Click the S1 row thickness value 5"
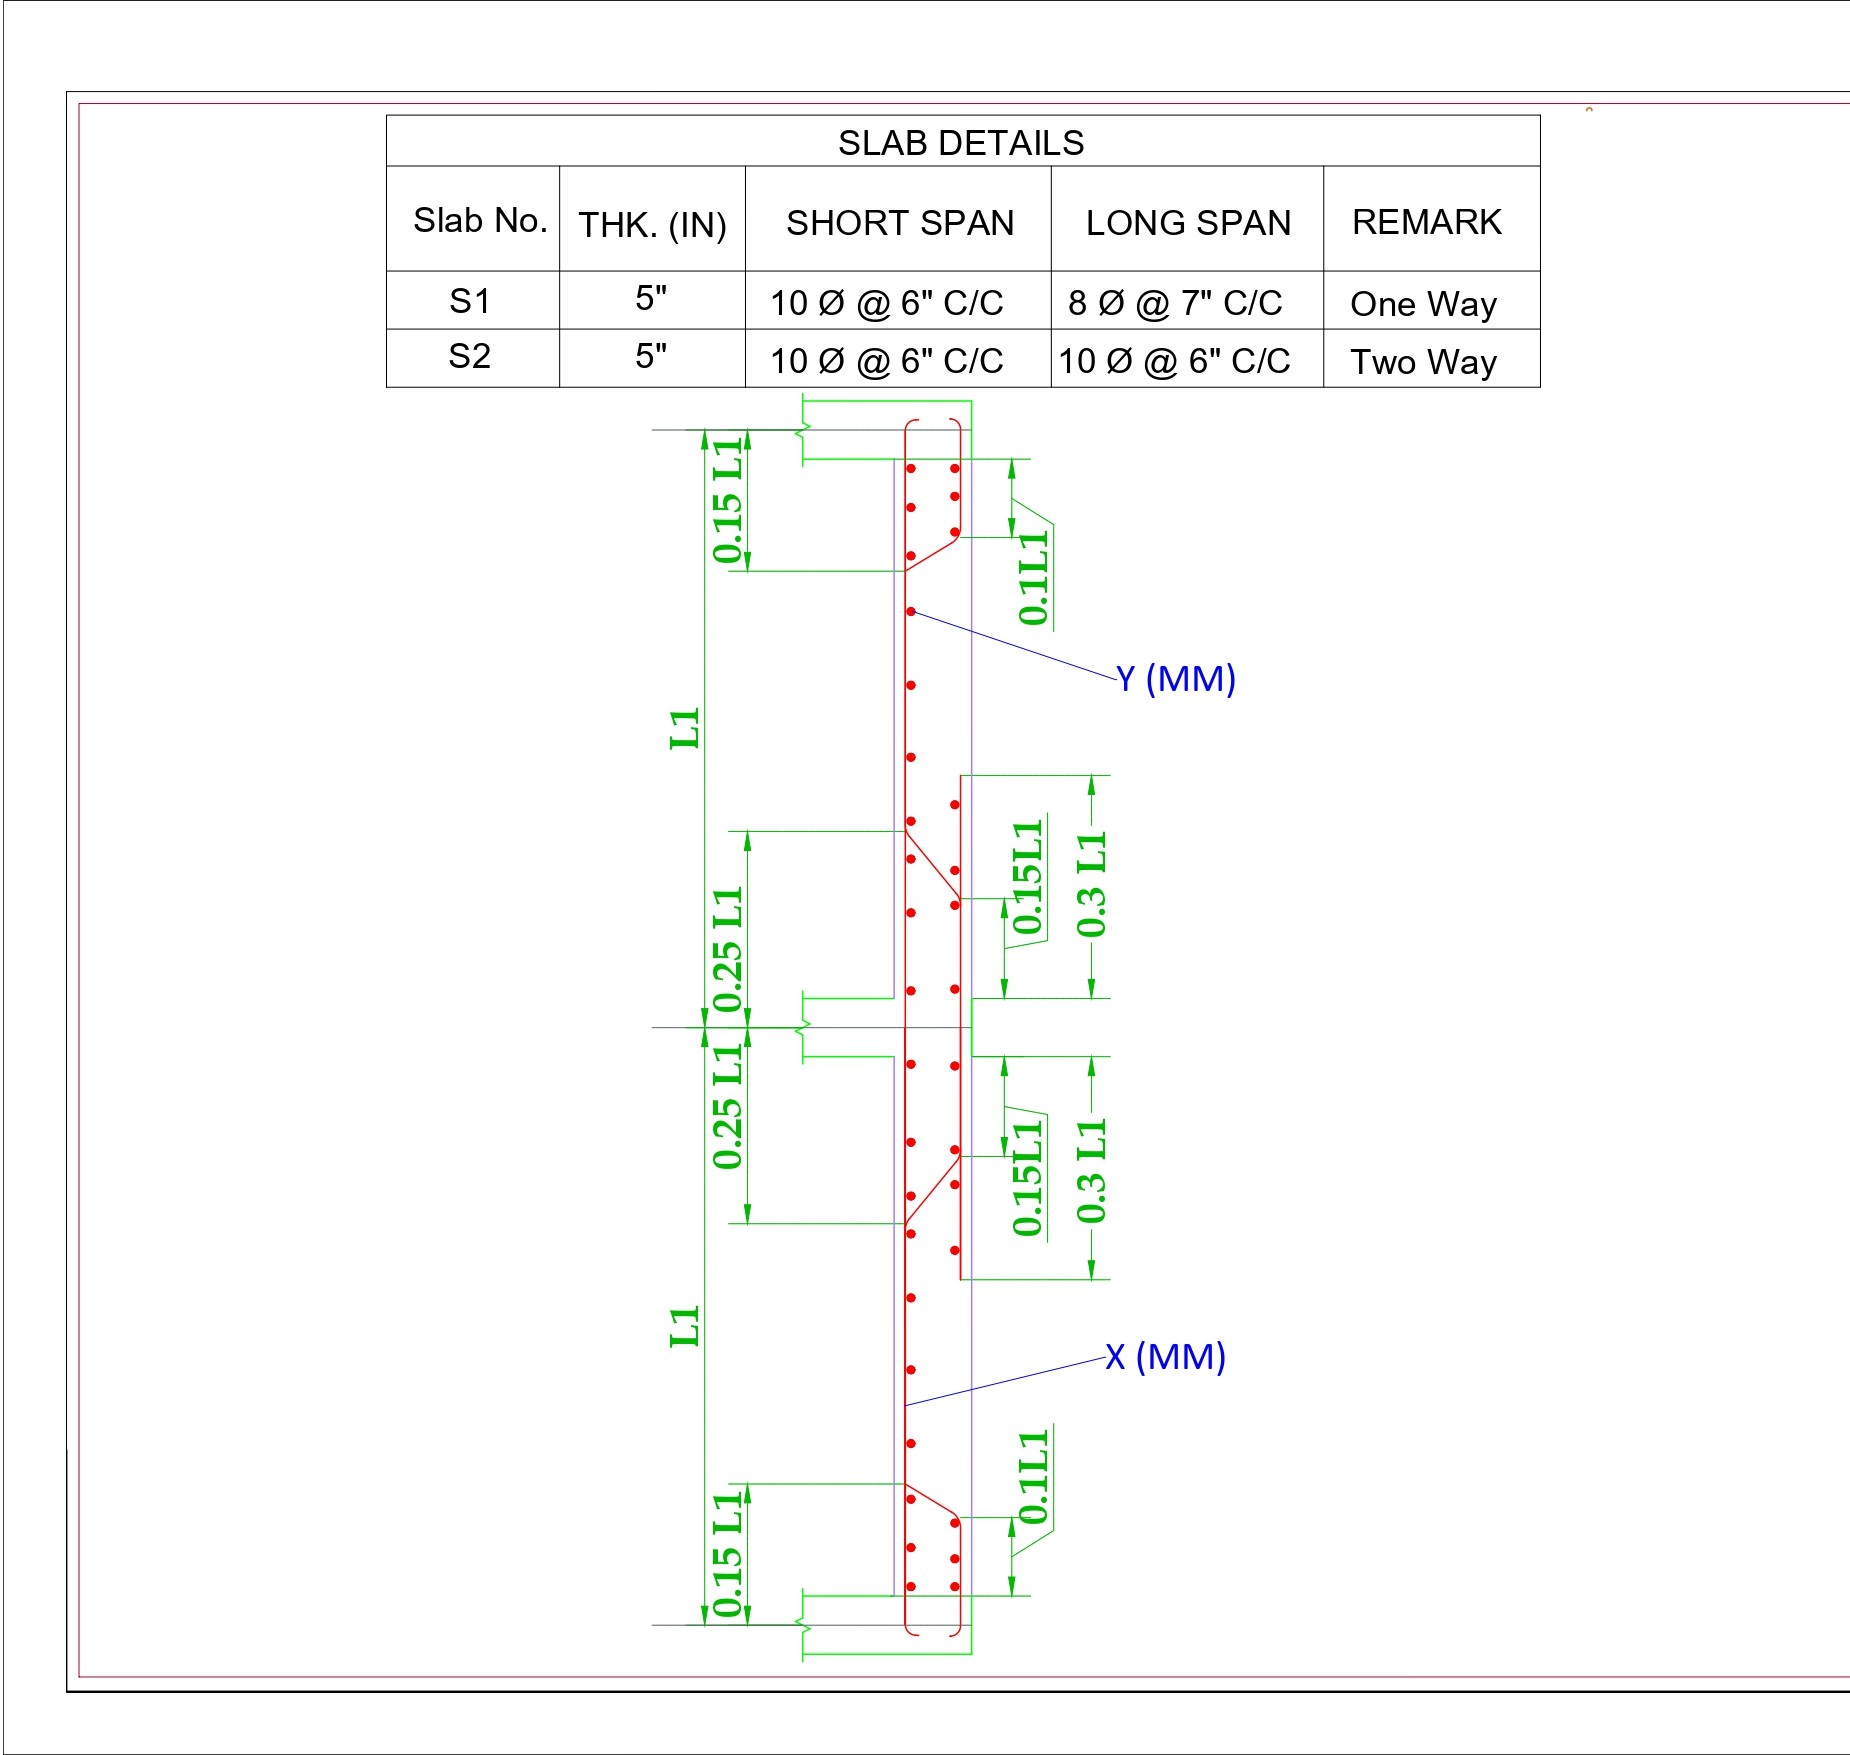 [x=651, y=298]
